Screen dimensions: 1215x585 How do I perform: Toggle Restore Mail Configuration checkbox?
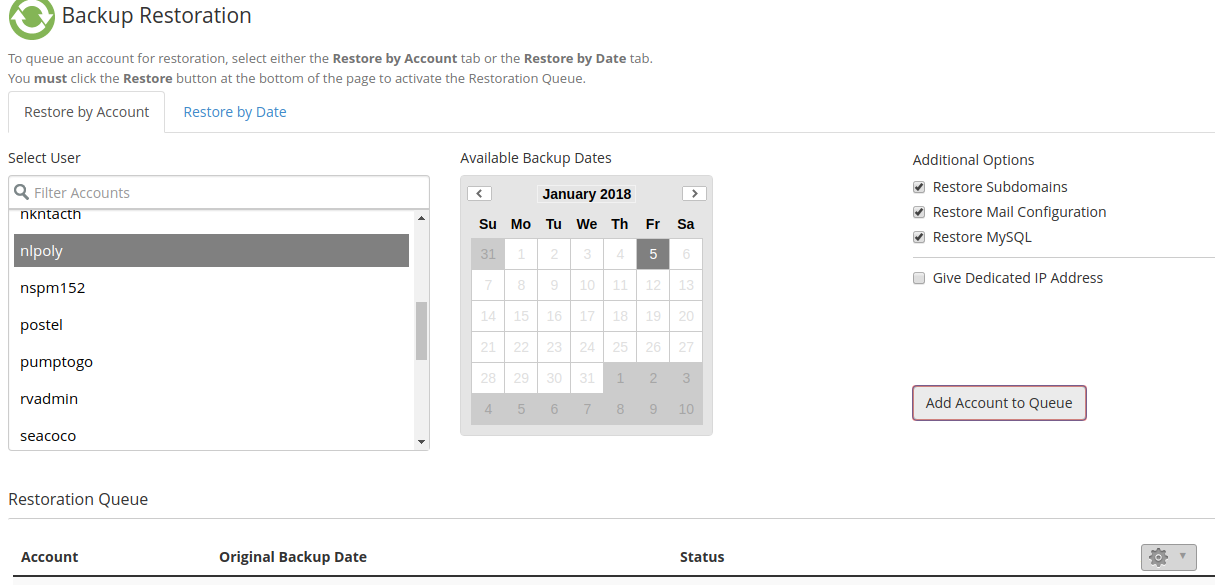(x=919, y=212)
